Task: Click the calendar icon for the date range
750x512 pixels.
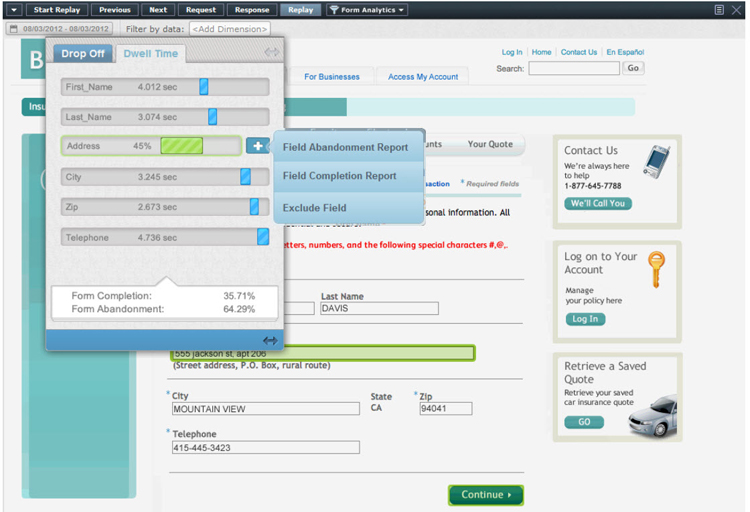Action: pos(13,29)
